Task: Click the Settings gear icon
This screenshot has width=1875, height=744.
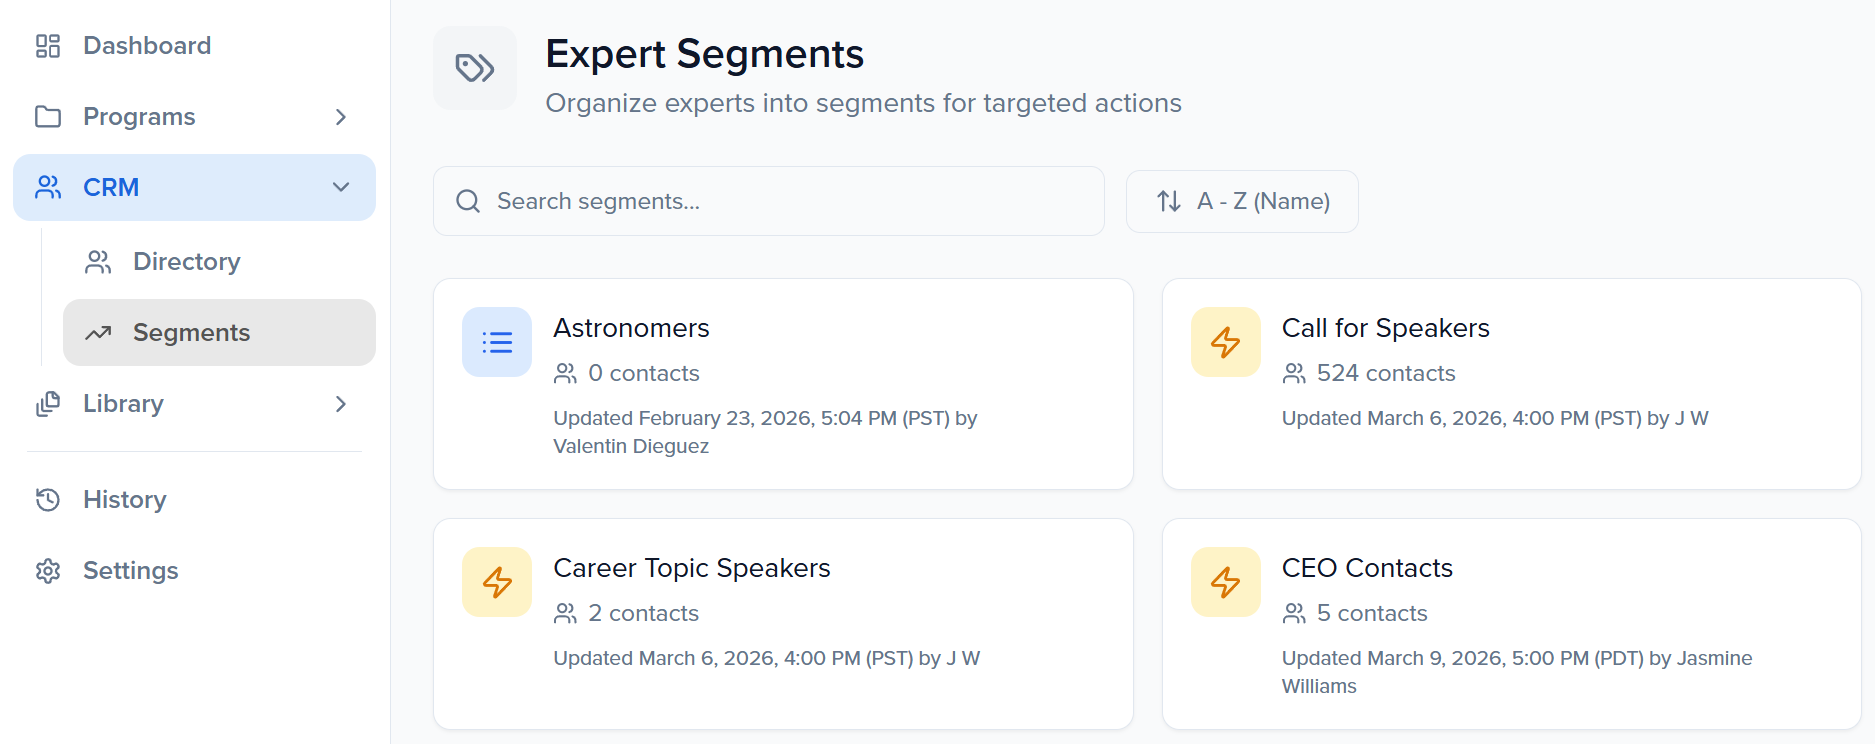Action: (x=48, y=571)
